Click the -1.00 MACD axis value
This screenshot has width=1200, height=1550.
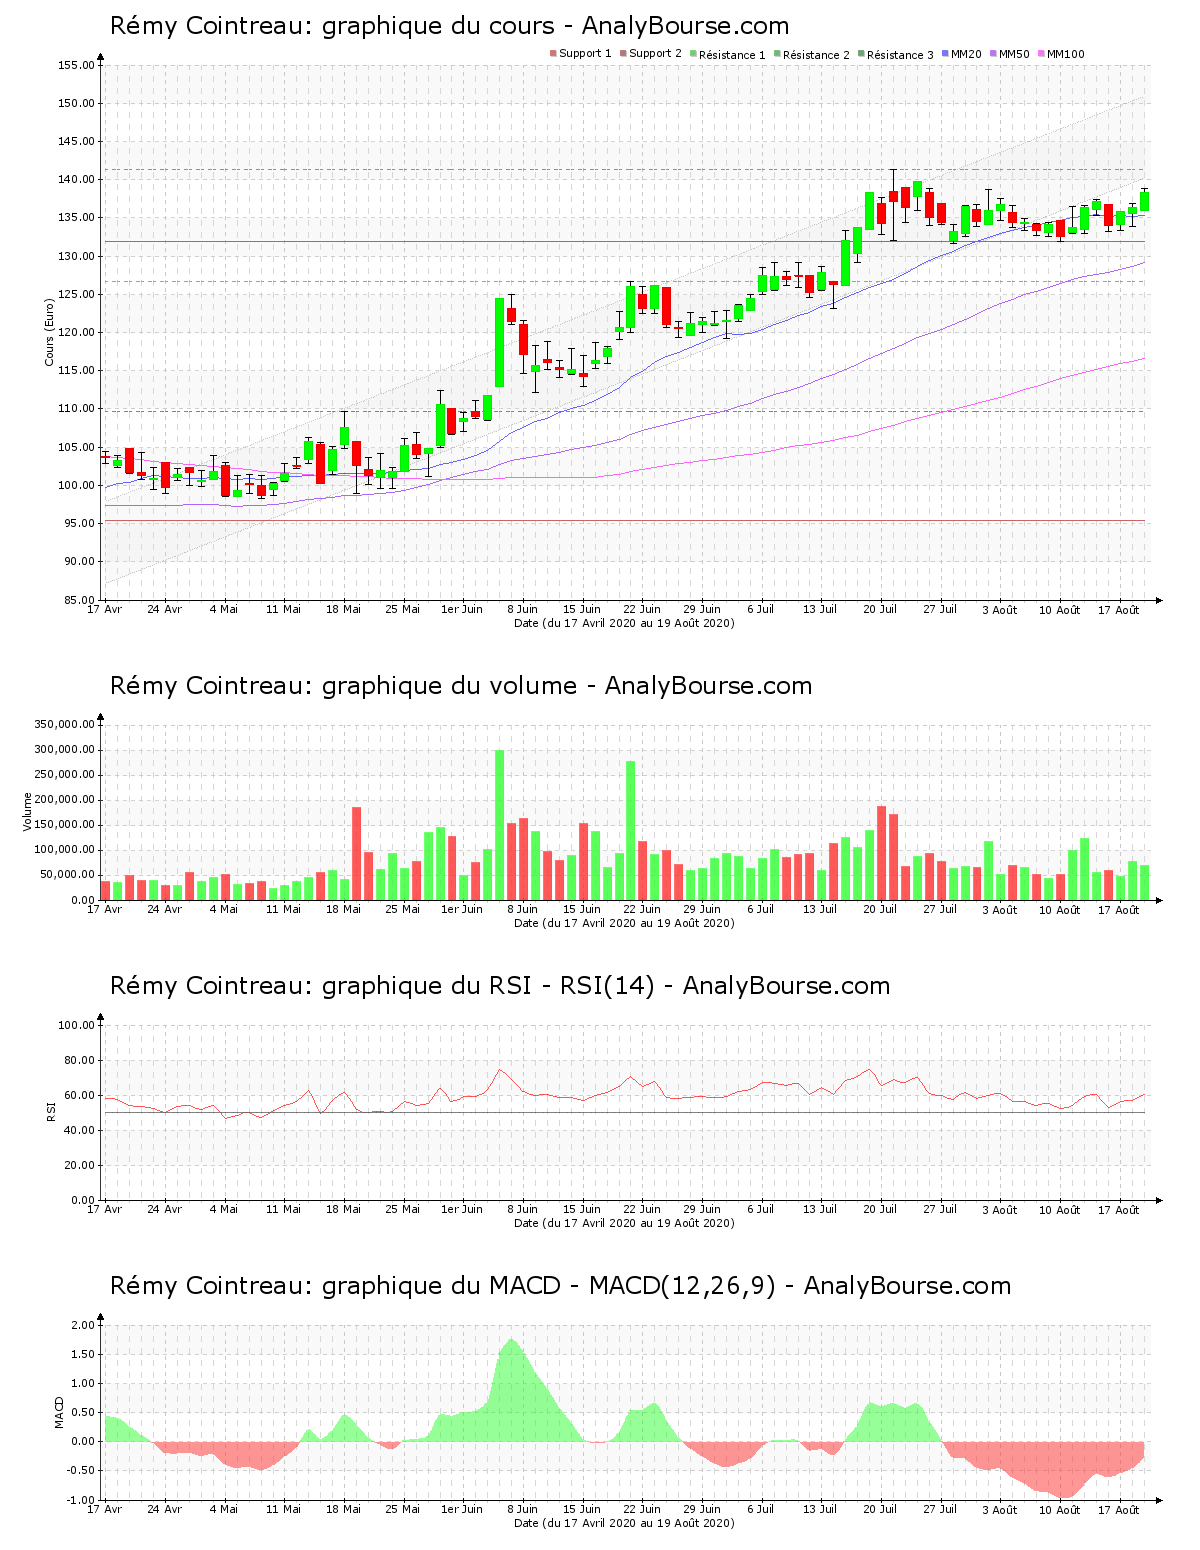[x=82, y=1500]
